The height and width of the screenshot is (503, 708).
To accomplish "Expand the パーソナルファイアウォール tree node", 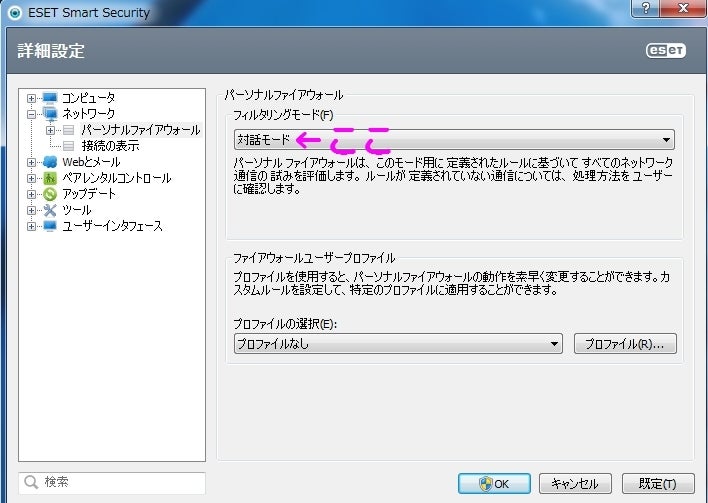I will (51, 130).
